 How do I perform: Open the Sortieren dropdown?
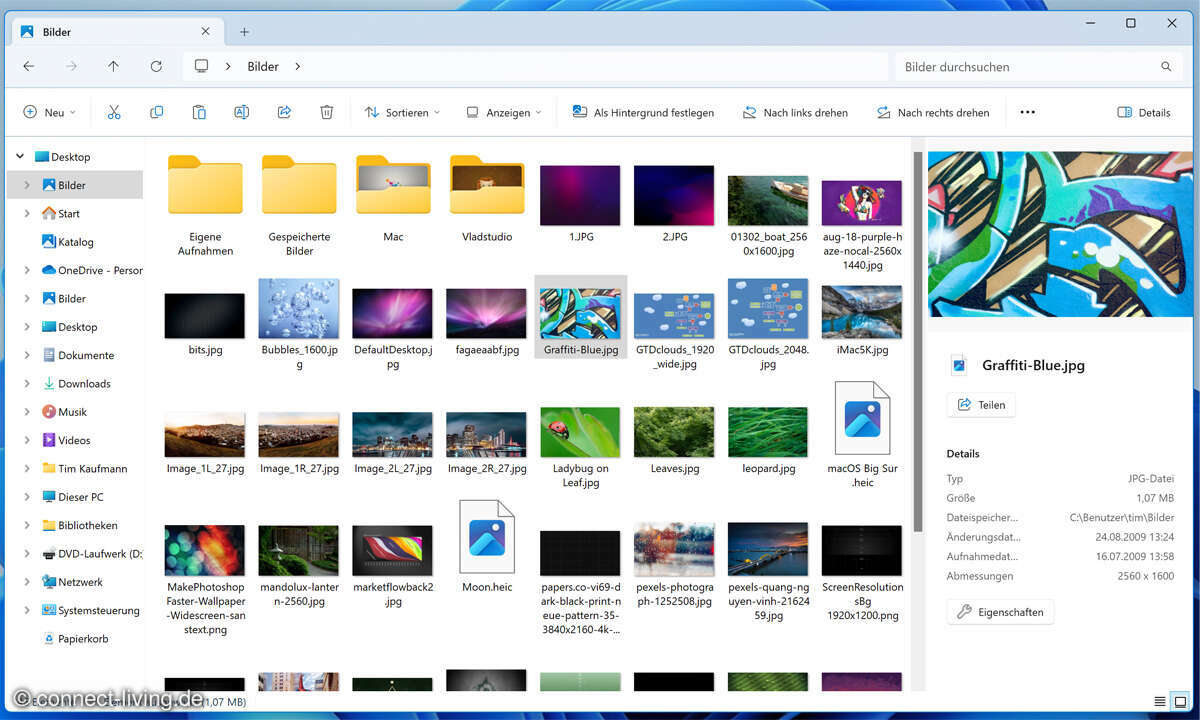tap(402, 112)
